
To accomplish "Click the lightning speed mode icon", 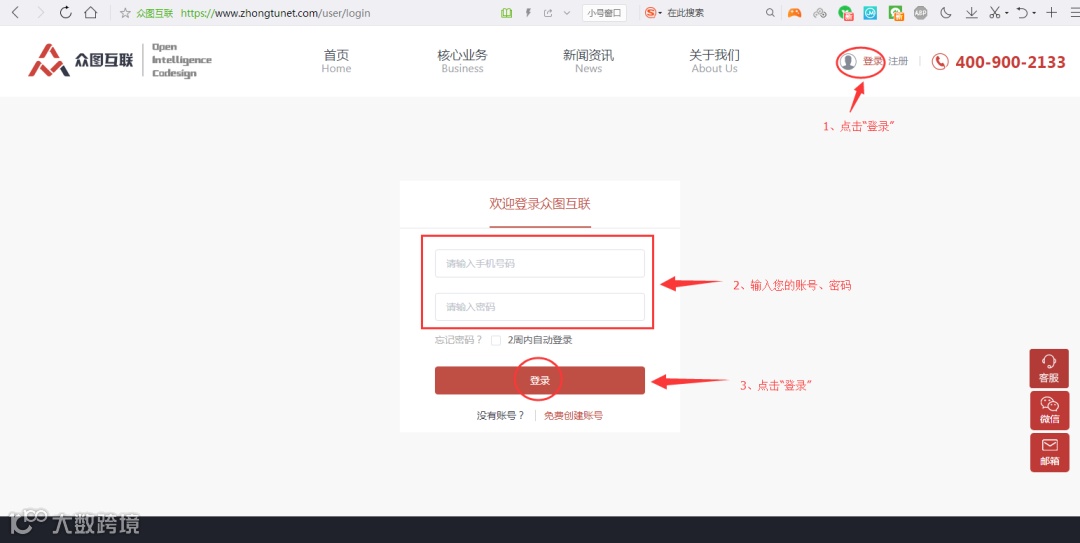I will click(x=528, y=13).
